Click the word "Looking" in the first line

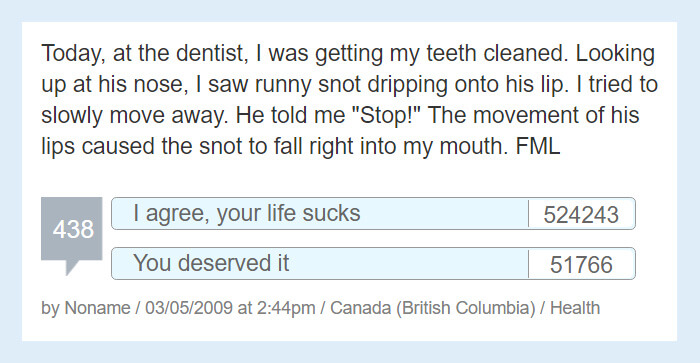coord(615,54)
